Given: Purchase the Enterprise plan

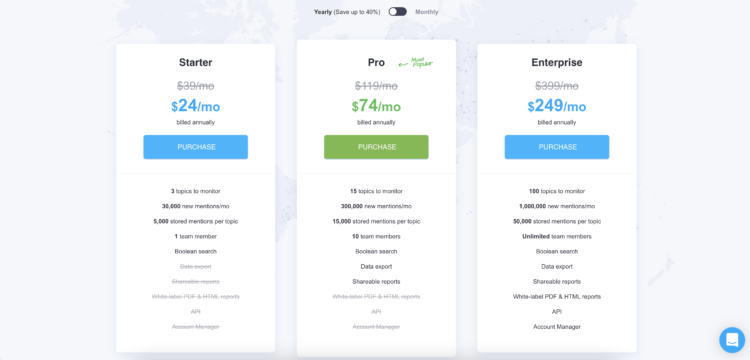Looking at the screenshot, I should coord(557,147).
